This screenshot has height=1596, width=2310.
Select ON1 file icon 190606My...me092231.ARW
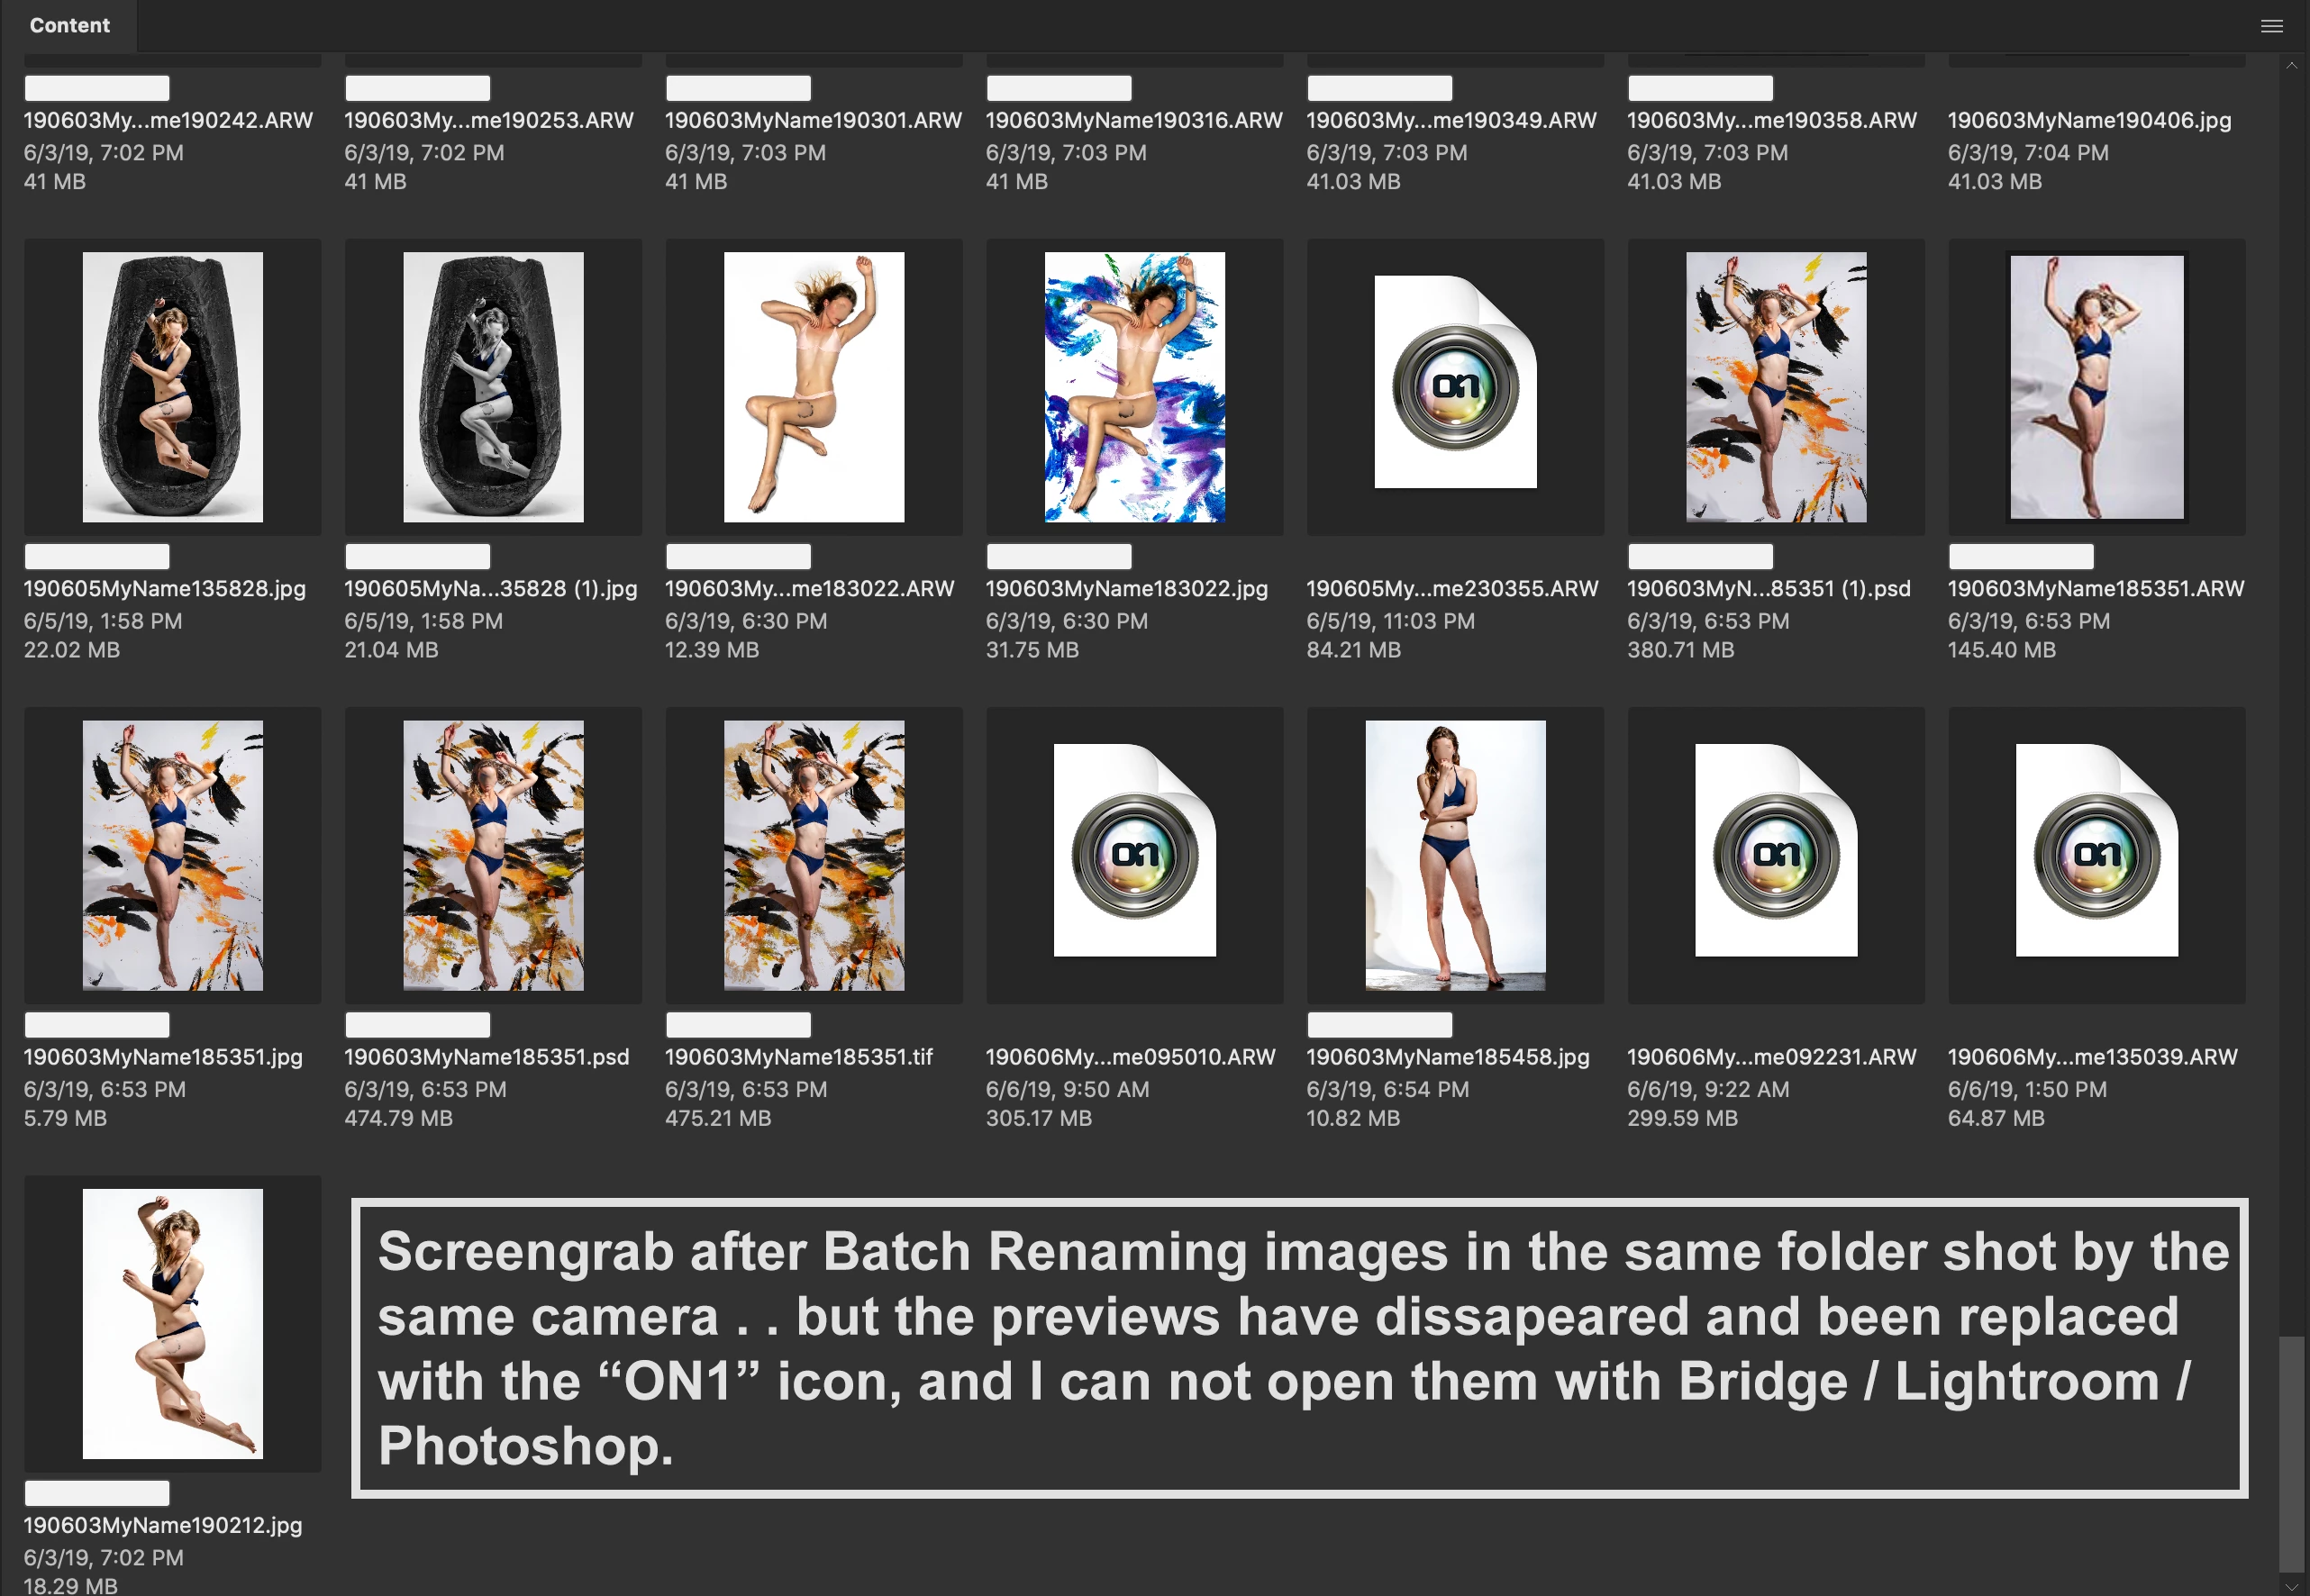pos(1776,850)
